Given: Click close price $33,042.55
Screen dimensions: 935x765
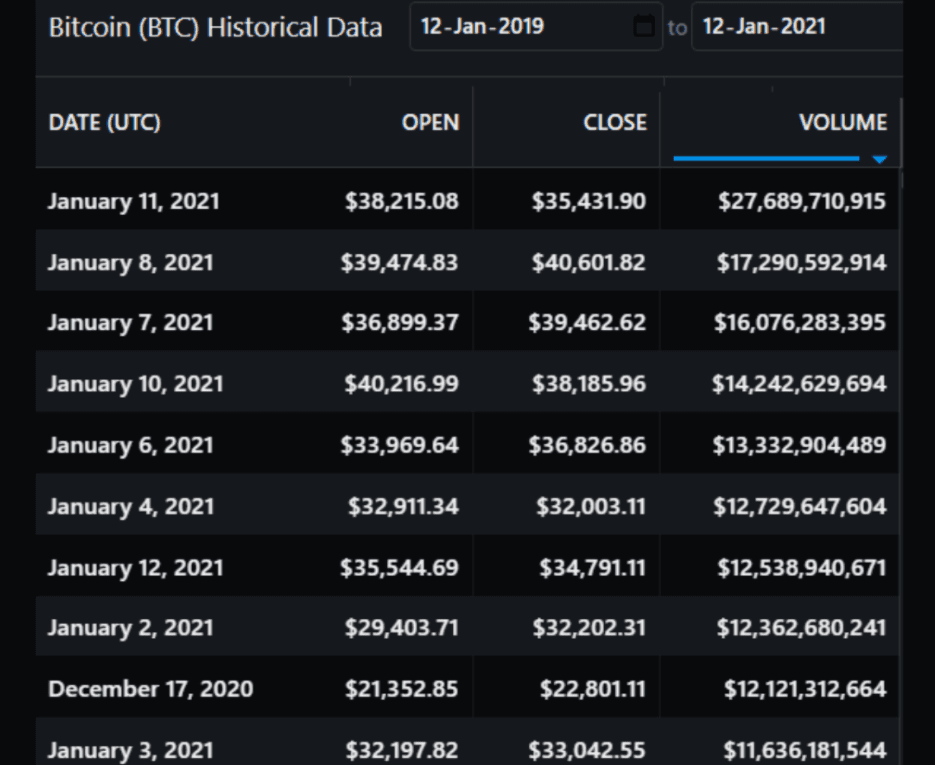Looking at the screenshot, I should tap(587, 749).
